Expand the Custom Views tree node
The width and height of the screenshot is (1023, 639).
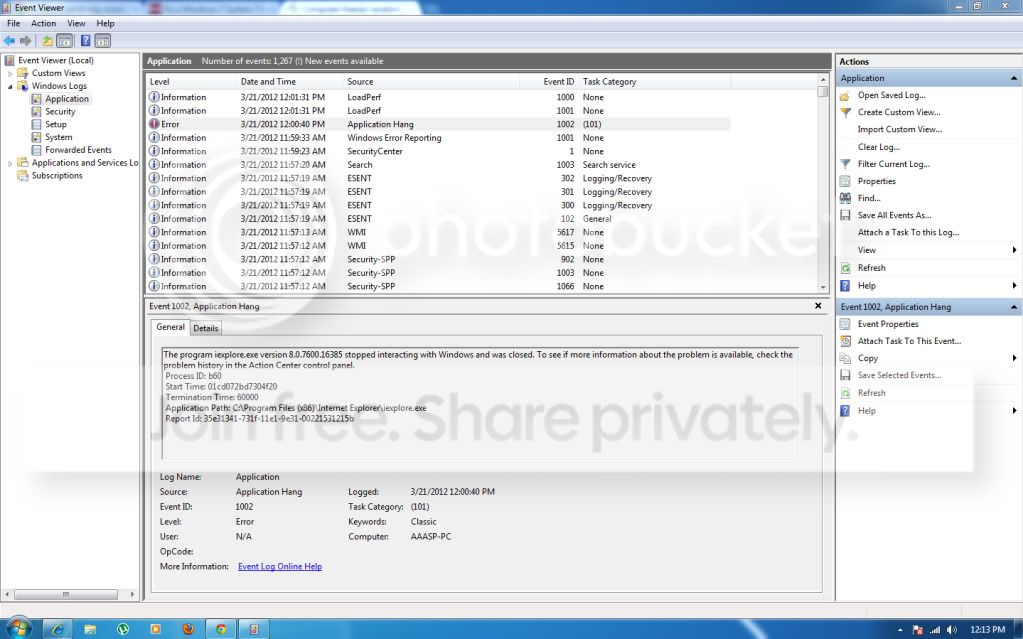tap(10, 73)
